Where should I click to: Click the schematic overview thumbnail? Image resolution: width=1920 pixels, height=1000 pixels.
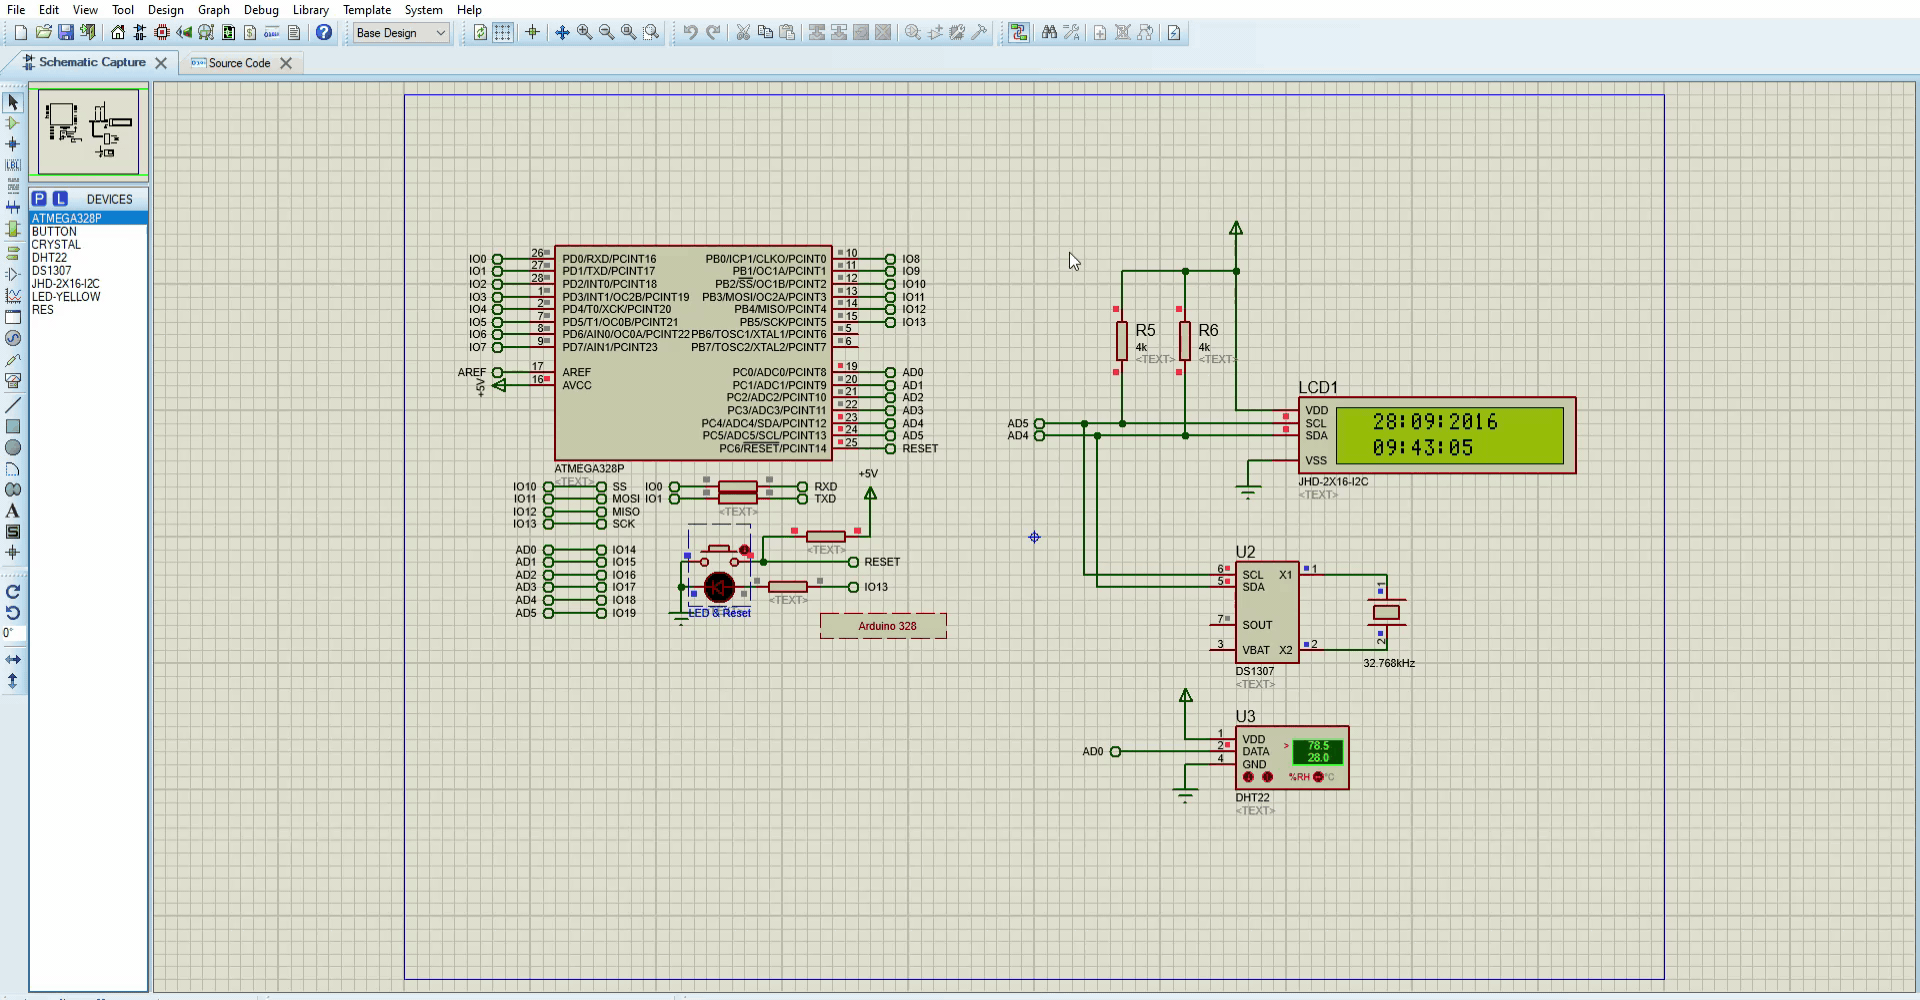(89, 131)
